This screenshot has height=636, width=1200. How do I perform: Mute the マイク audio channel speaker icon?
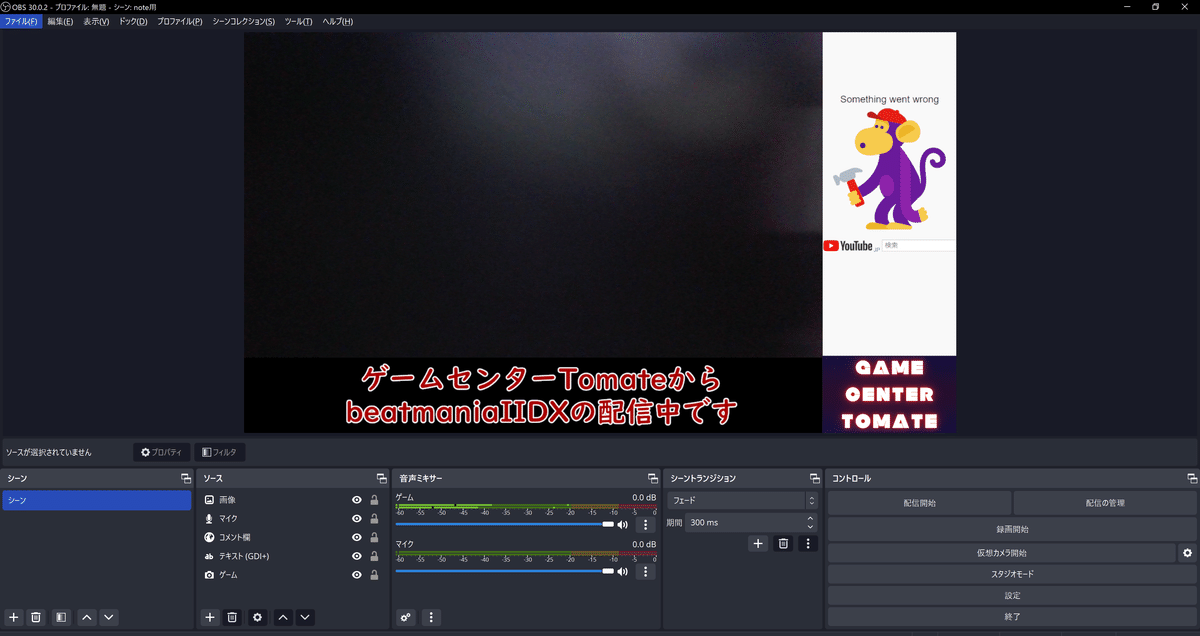tap(622, 571)
